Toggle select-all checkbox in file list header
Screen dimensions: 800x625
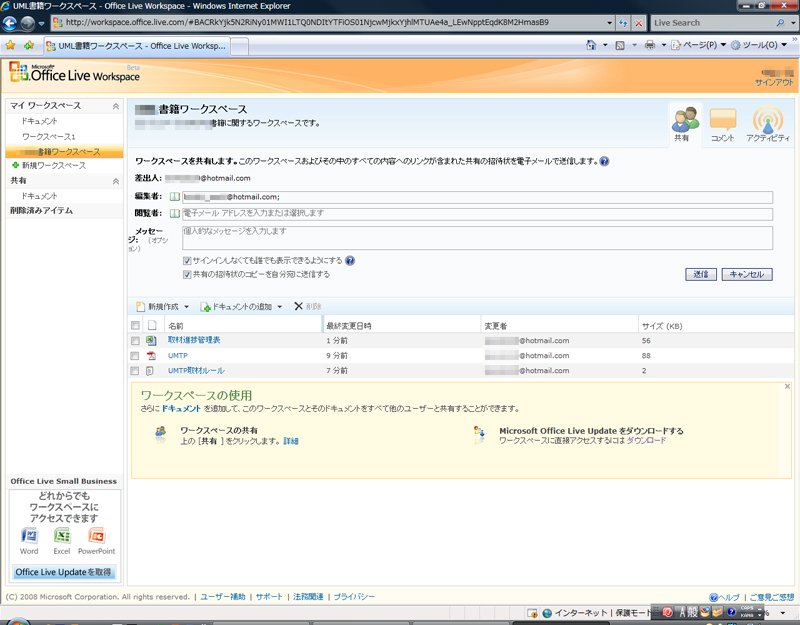point(135,326)
